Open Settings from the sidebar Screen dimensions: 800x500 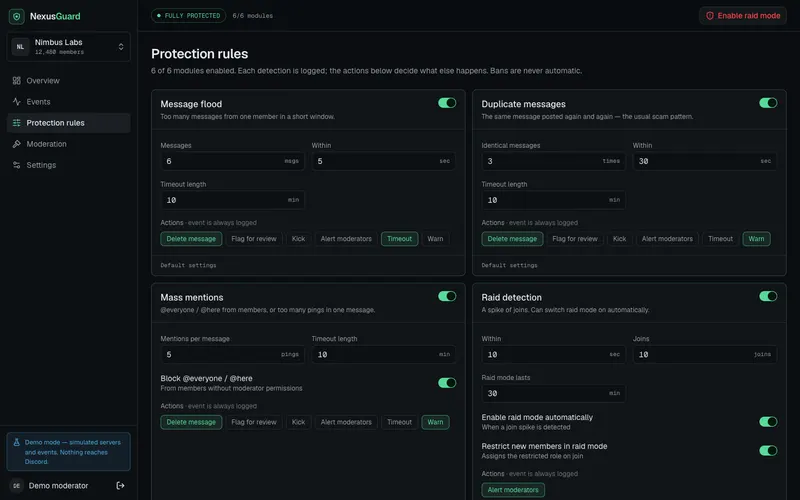pos(68,165)
